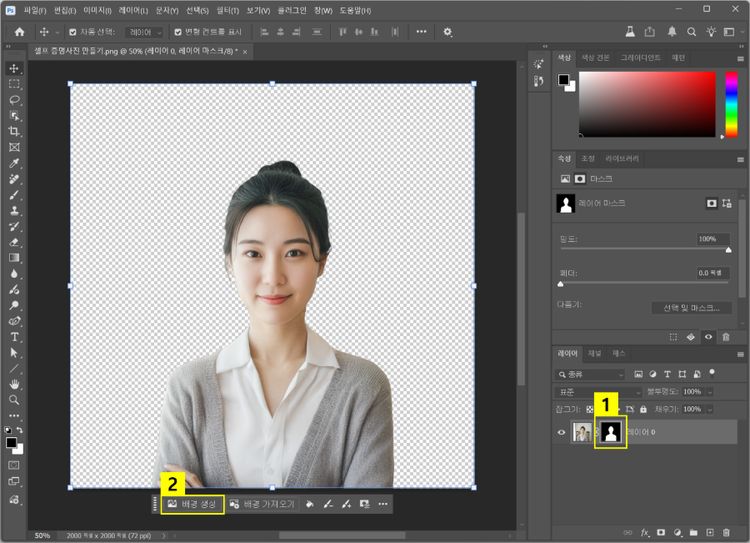This screenshot has height=543, width=750.
Task: Toggle the 자동 선택 checkbox
Action: tap(72, 32)
